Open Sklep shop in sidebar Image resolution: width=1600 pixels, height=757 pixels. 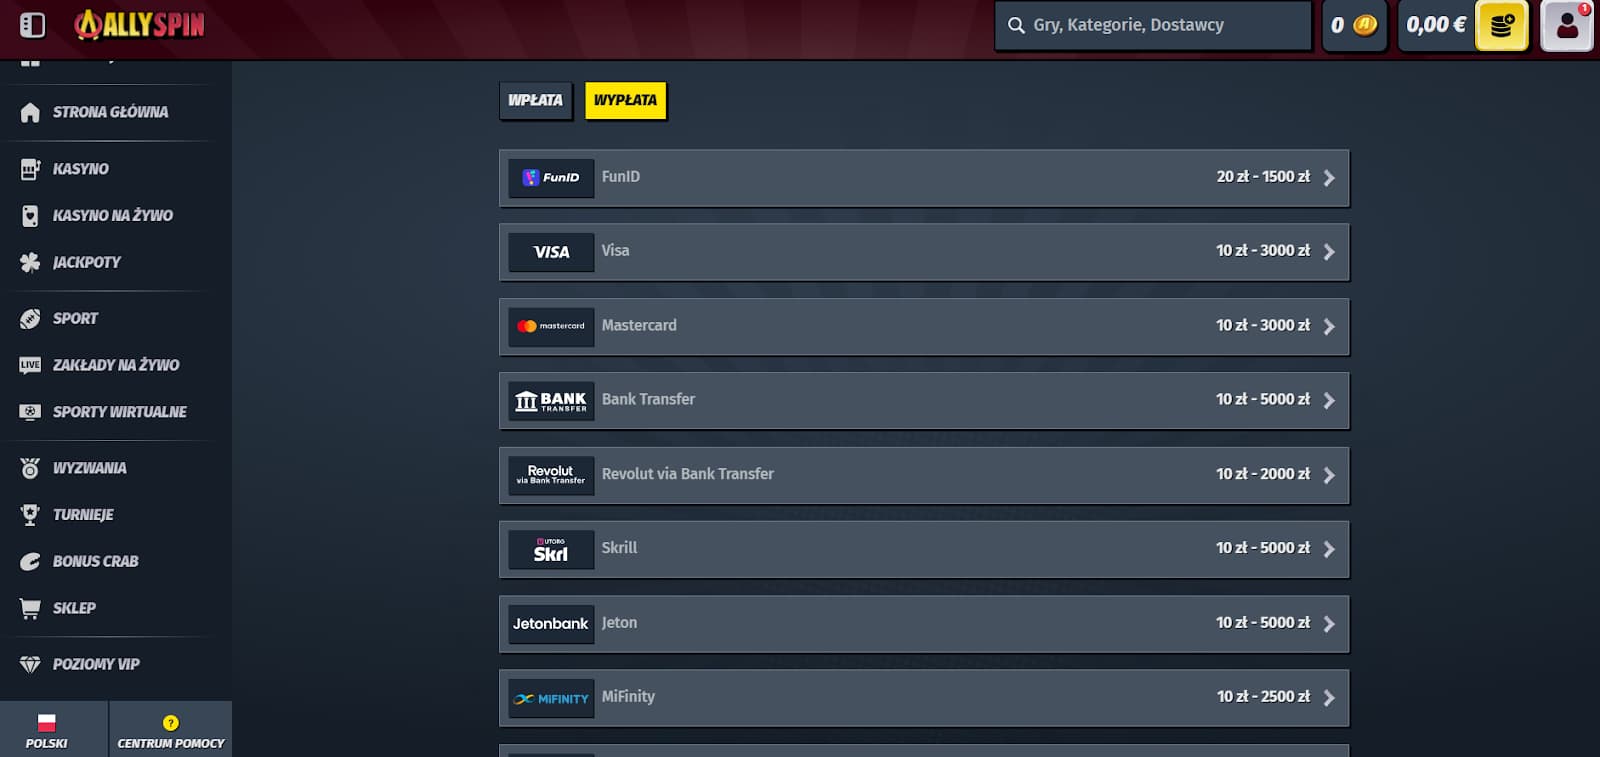(x=74, y=608)
